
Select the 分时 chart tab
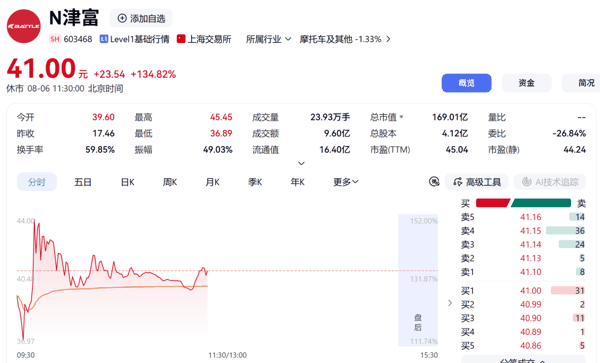click(x=37, y=182)
